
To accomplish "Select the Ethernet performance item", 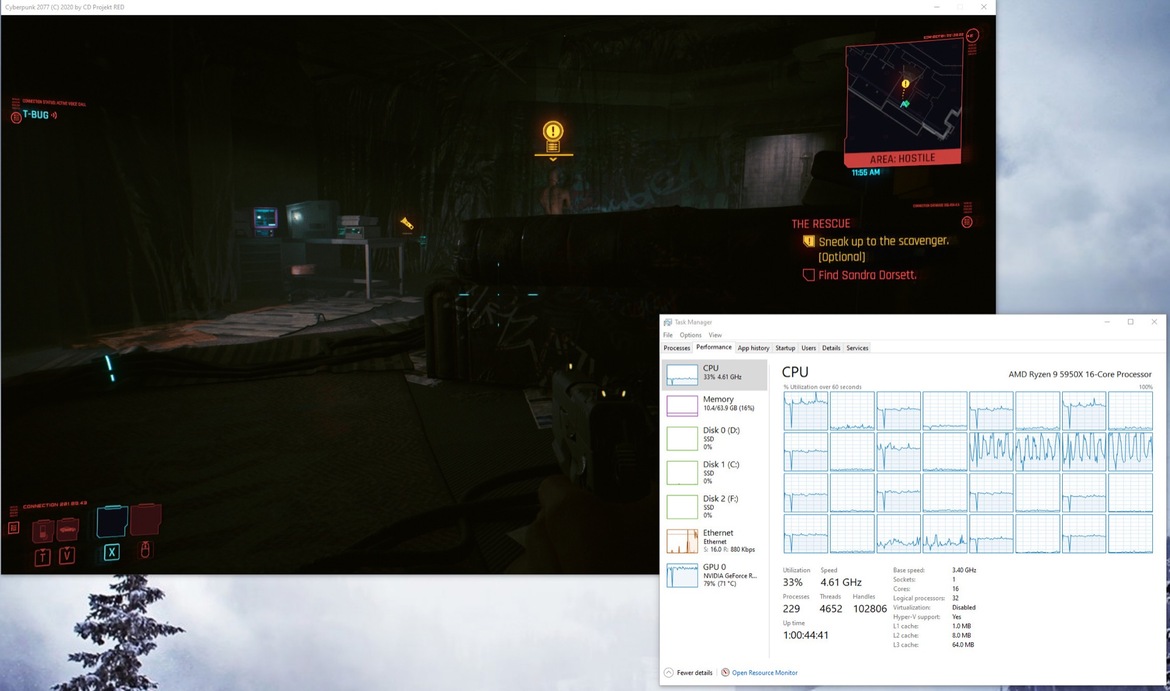I will tap(714, 541).
